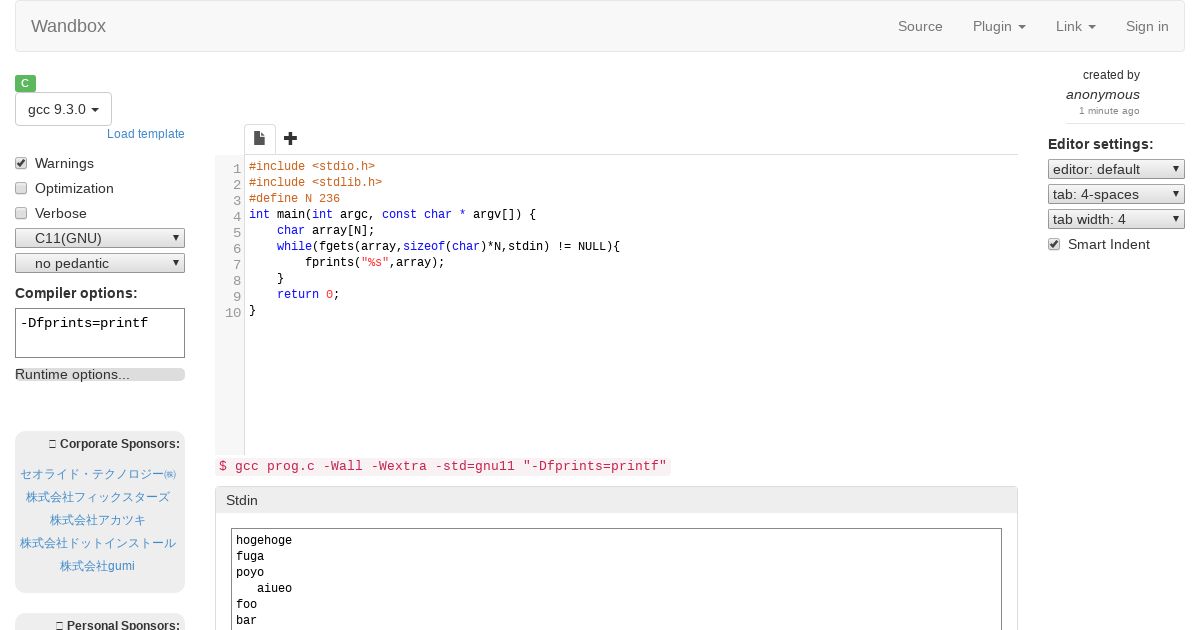Enable the Verbose checkbox
1200x630 pixels.
pyautogui.click(x=21, y=213)
